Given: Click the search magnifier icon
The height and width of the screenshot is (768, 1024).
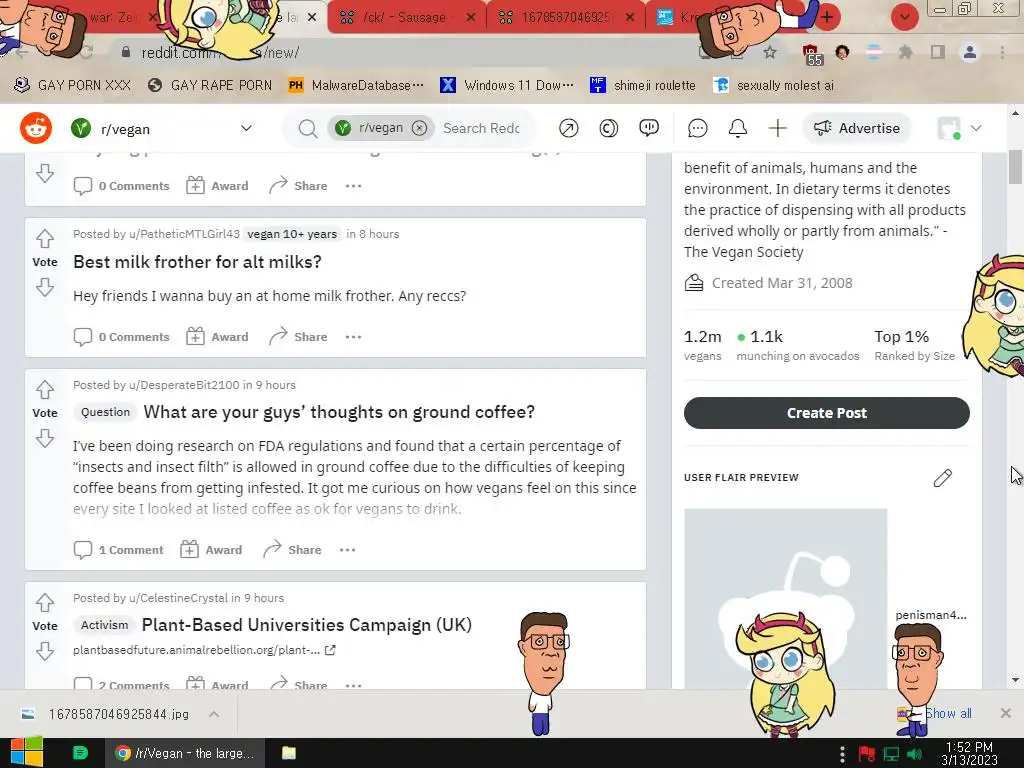Looking at the screenshot, I should 308,129.
